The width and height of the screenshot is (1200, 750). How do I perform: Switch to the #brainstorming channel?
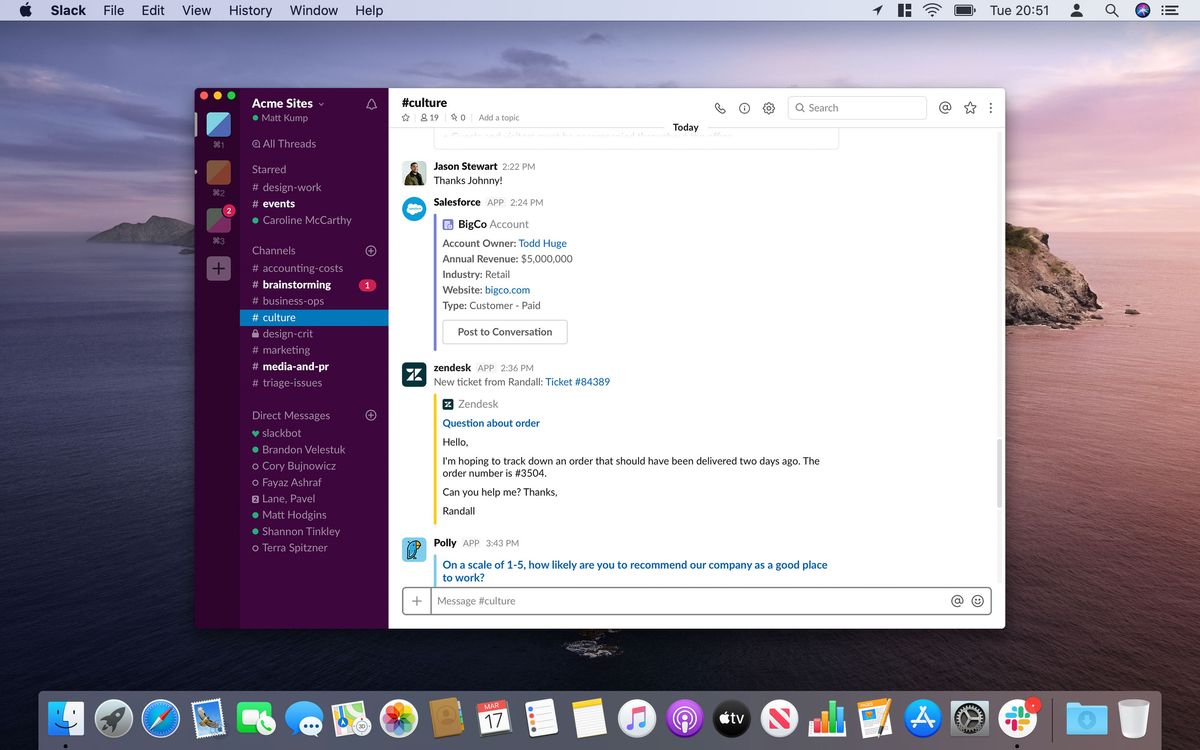295,284
